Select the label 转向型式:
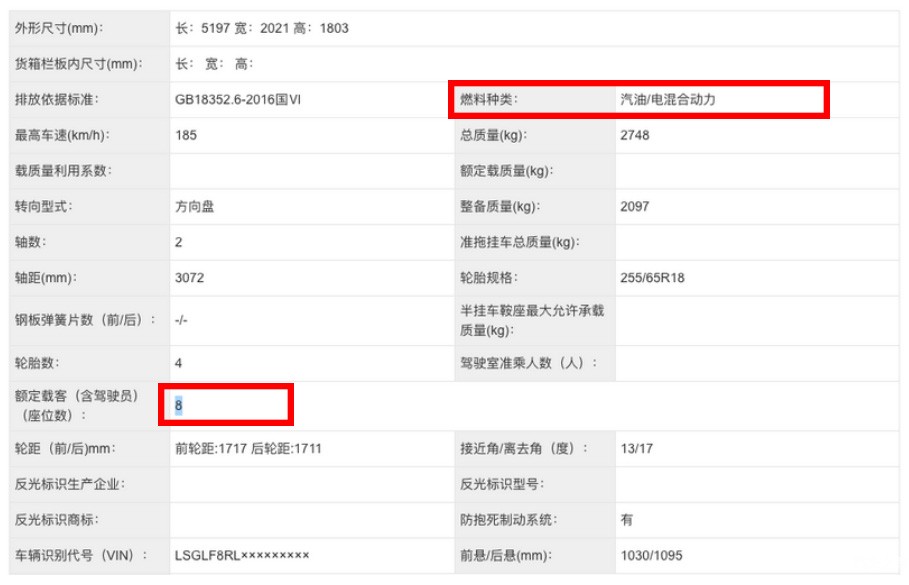 click(x=43, y=207)
